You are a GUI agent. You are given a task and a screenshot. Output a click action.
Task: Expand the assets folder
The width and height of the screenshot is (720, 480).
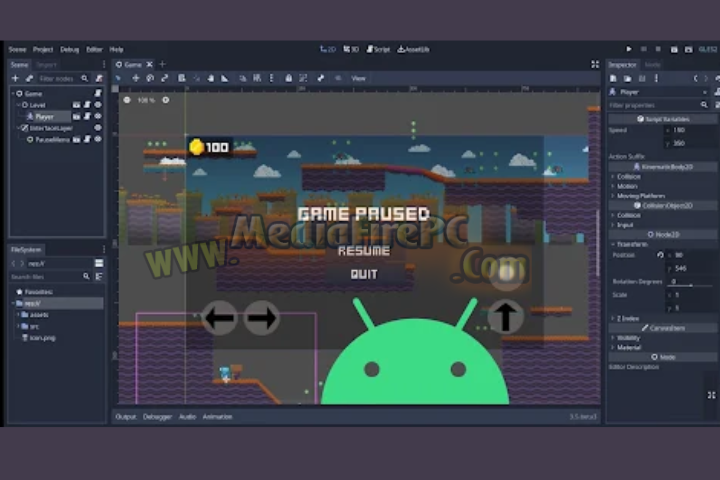18,315
